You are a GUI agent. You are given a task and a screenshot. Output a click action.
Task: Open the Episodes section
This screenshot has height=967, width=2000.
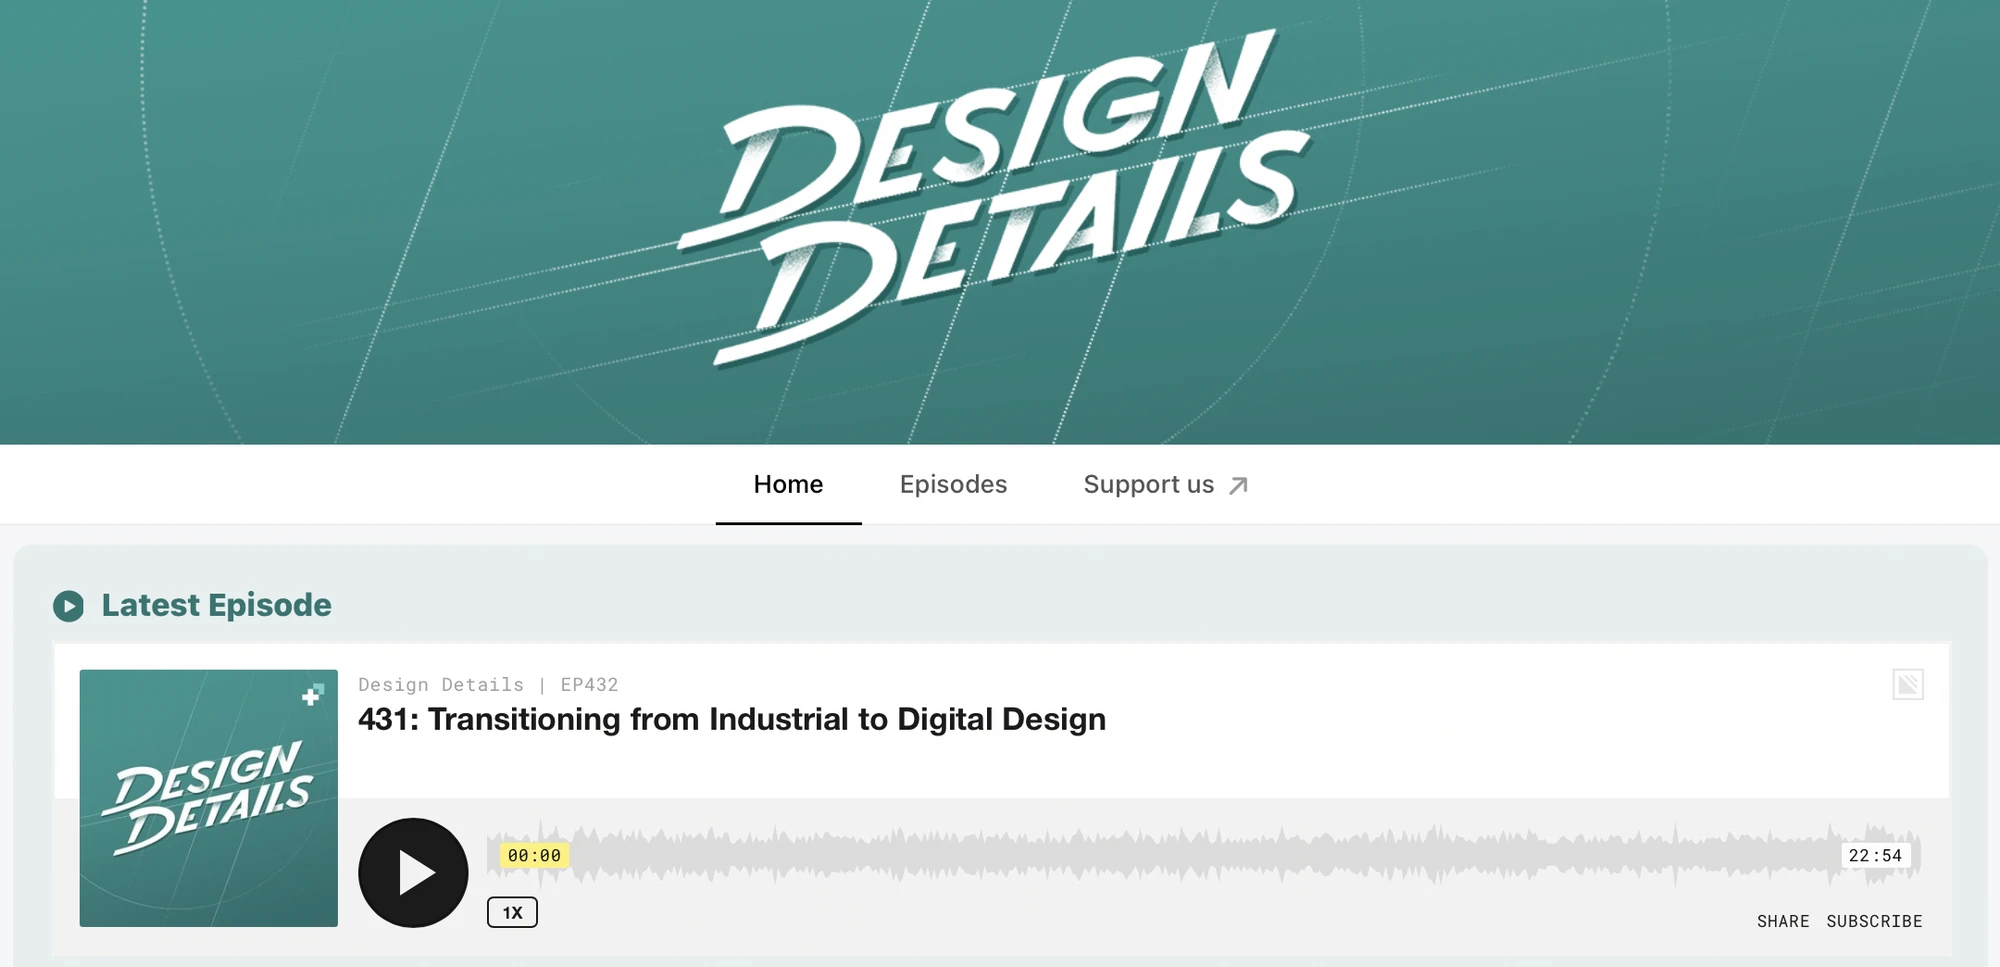(x=952, y=484)
